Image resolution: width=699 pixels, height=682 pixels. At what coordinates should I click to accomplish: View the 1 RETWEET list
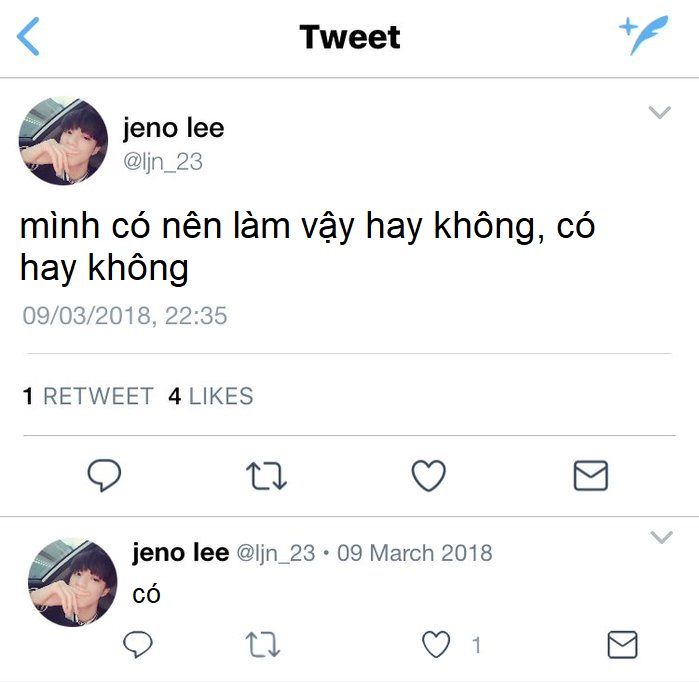click(x=88, y=396)
